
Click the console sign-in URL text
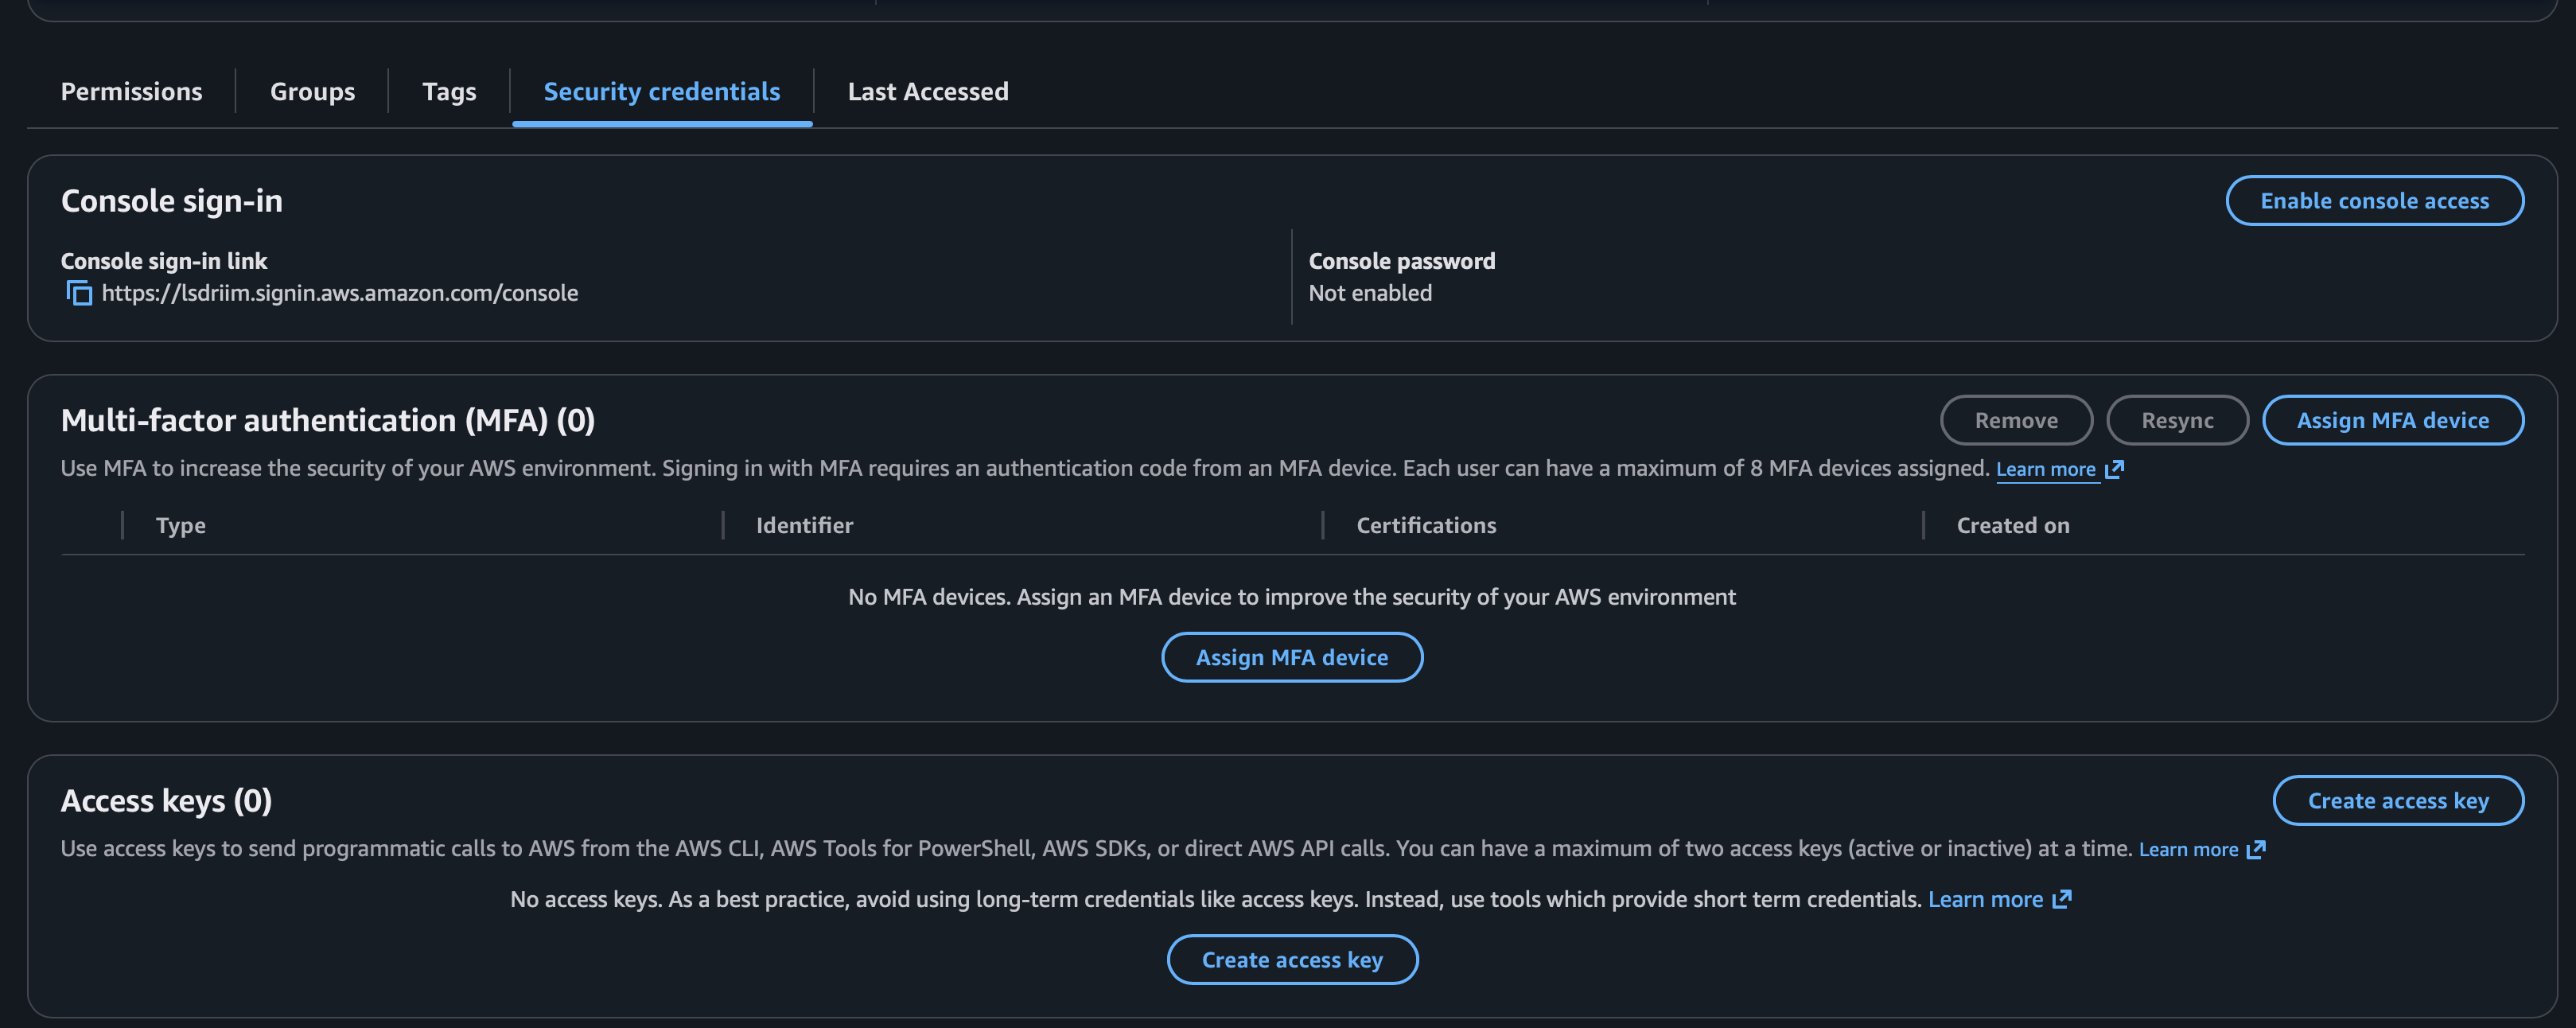(x=340, y=293)
